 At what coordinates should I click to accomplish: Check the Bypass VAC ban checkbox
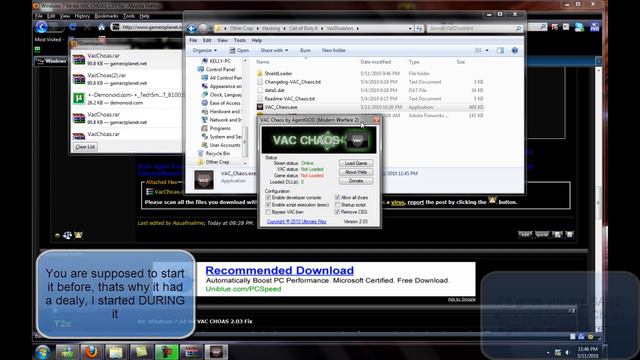coord(268,212)
